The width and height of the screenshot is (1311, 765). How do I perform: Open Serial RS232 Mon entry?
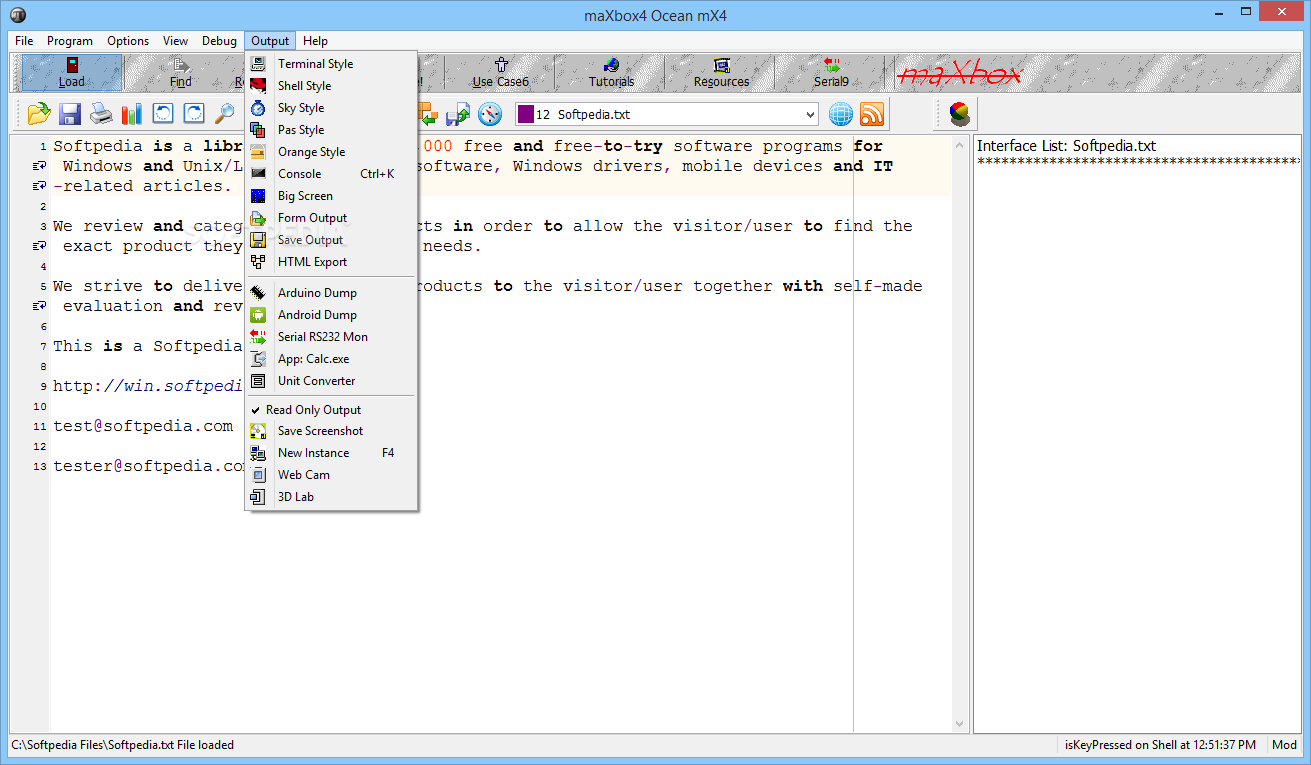(x=332, y=337)
